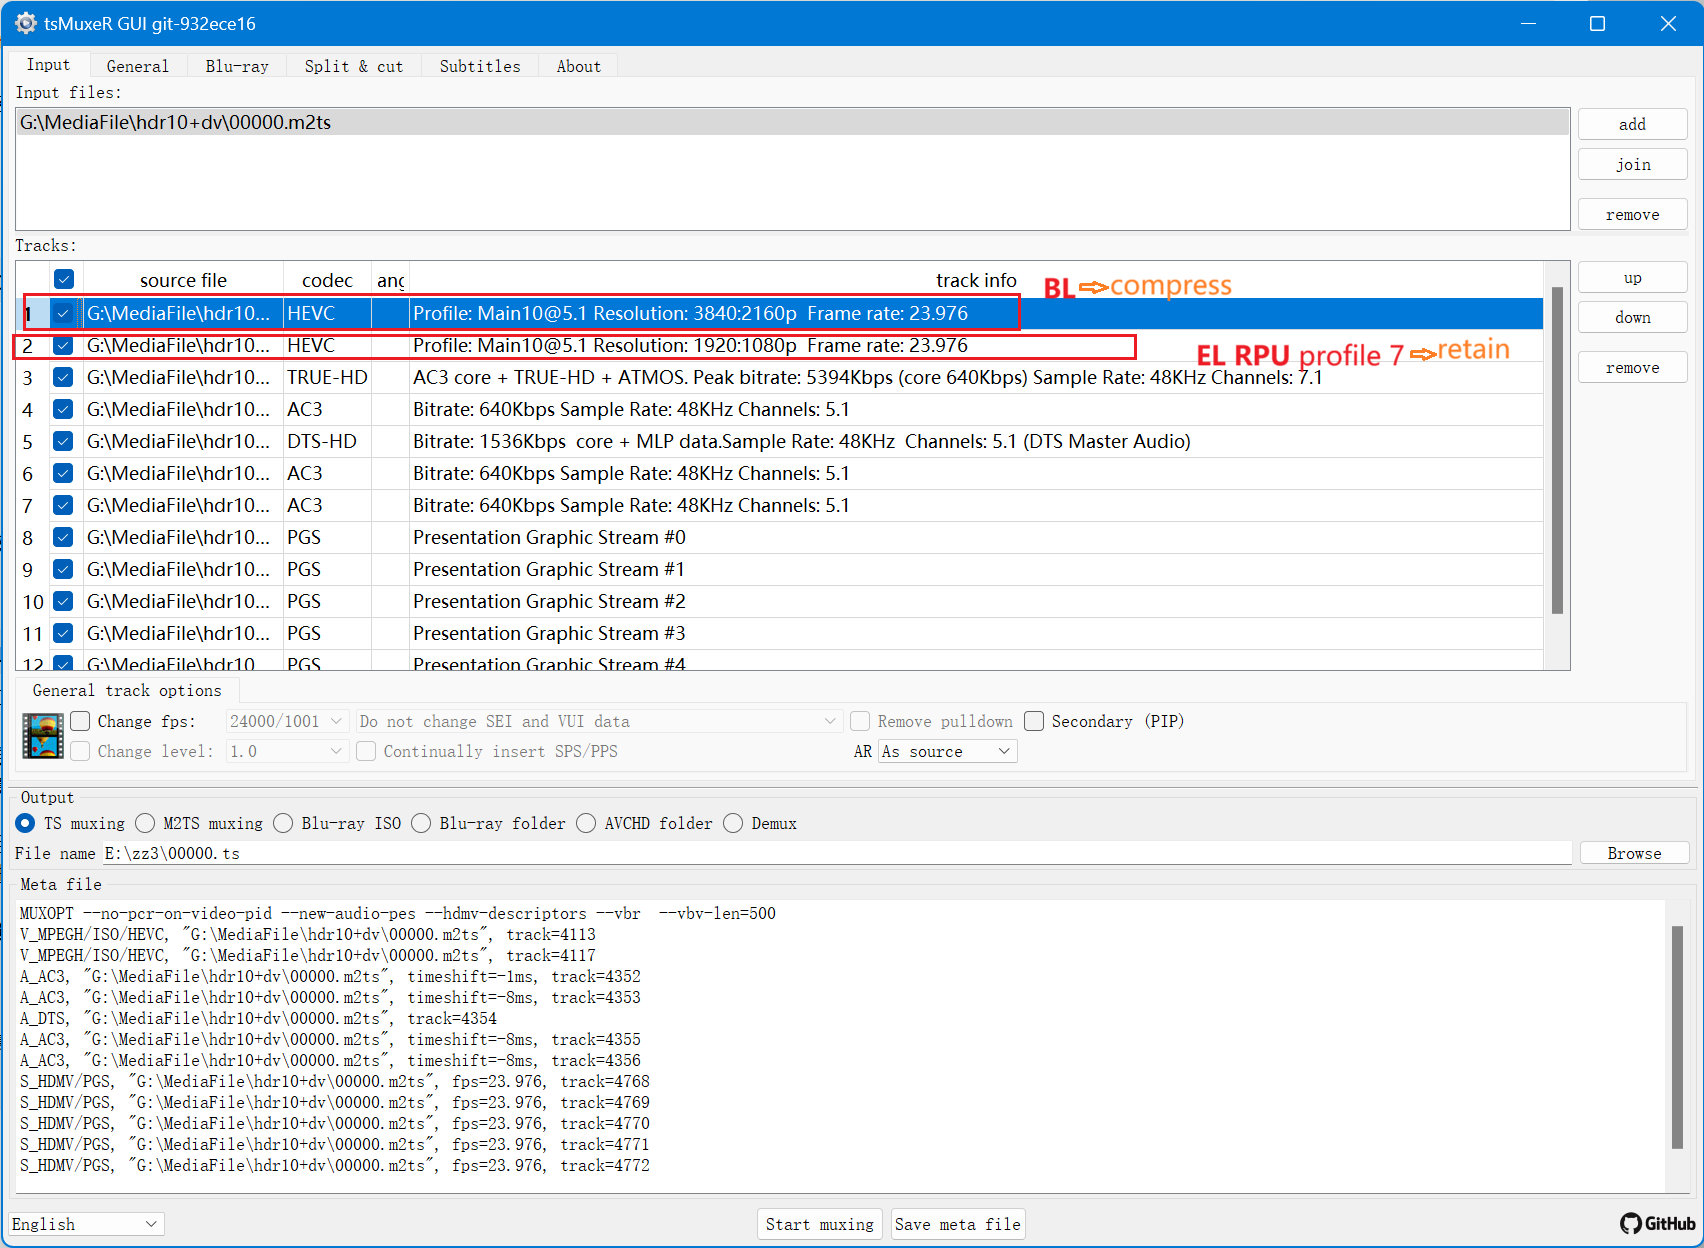This screenshot has height=1248, width=1704.
Task: Move the track up with the up button
Action: [x=1632, y=277]
